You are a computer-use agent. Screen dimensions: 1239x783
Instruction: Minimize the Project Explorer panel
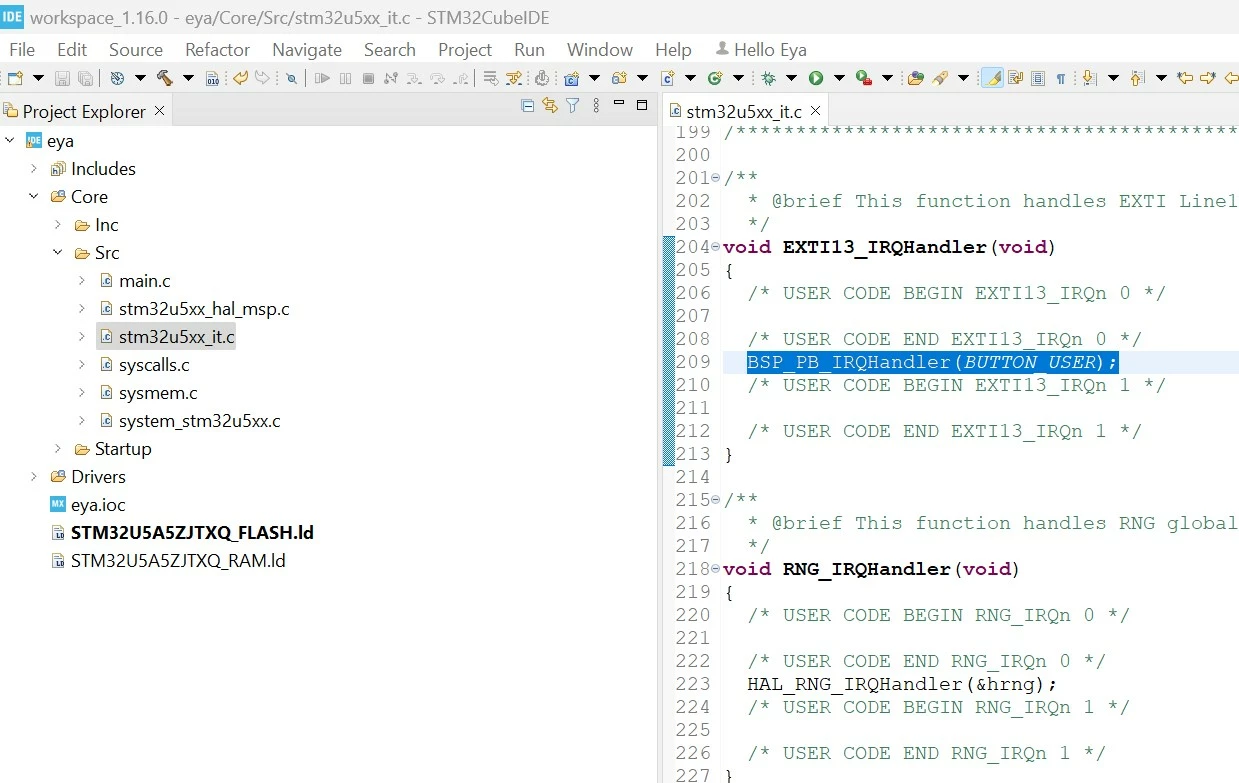pos(620,104)
